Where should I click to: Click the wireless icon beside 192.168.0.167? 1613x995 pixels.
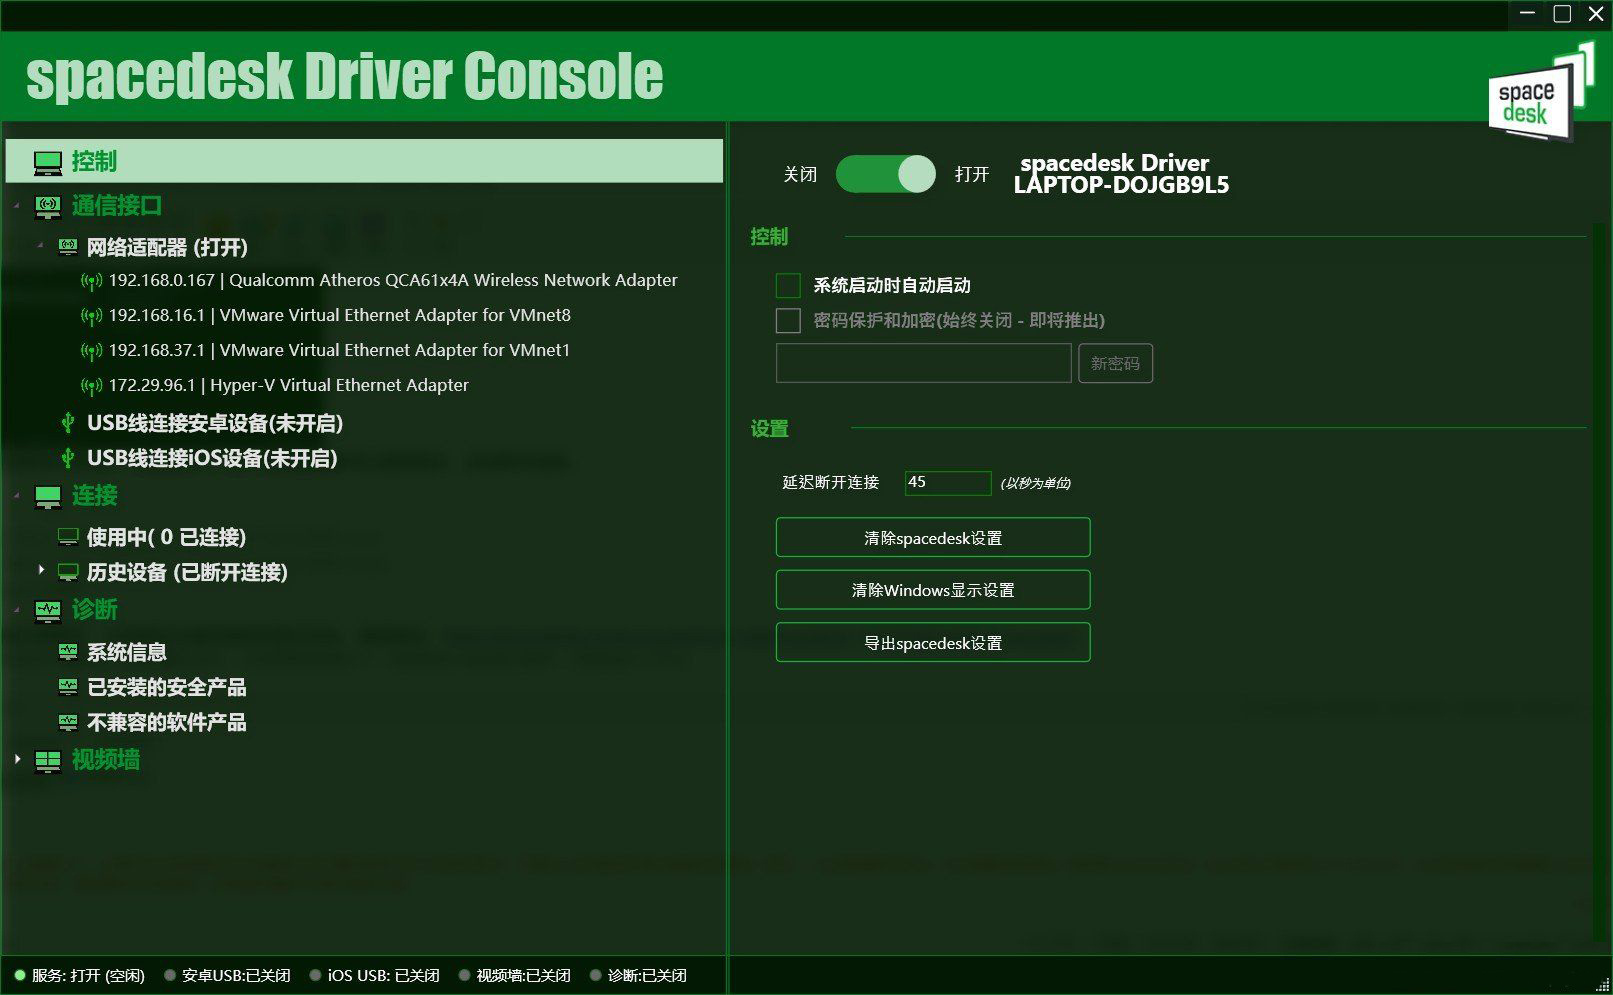[x=91, y=281]
